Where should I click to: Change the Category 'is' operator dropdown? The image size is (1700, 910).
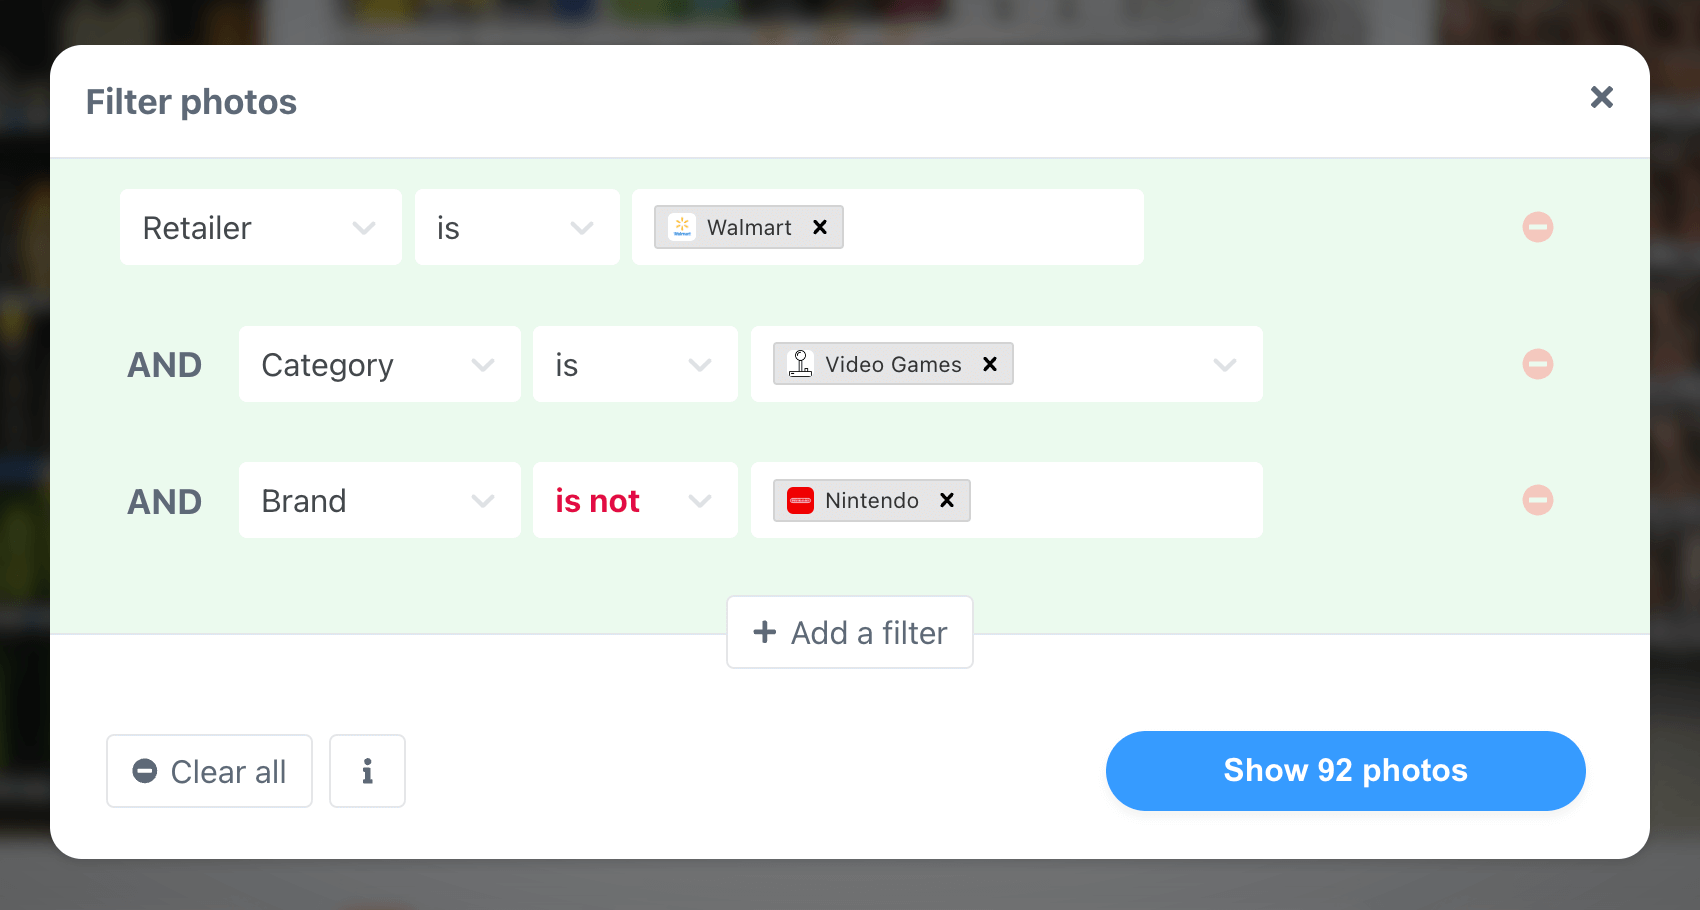[634, 365]
